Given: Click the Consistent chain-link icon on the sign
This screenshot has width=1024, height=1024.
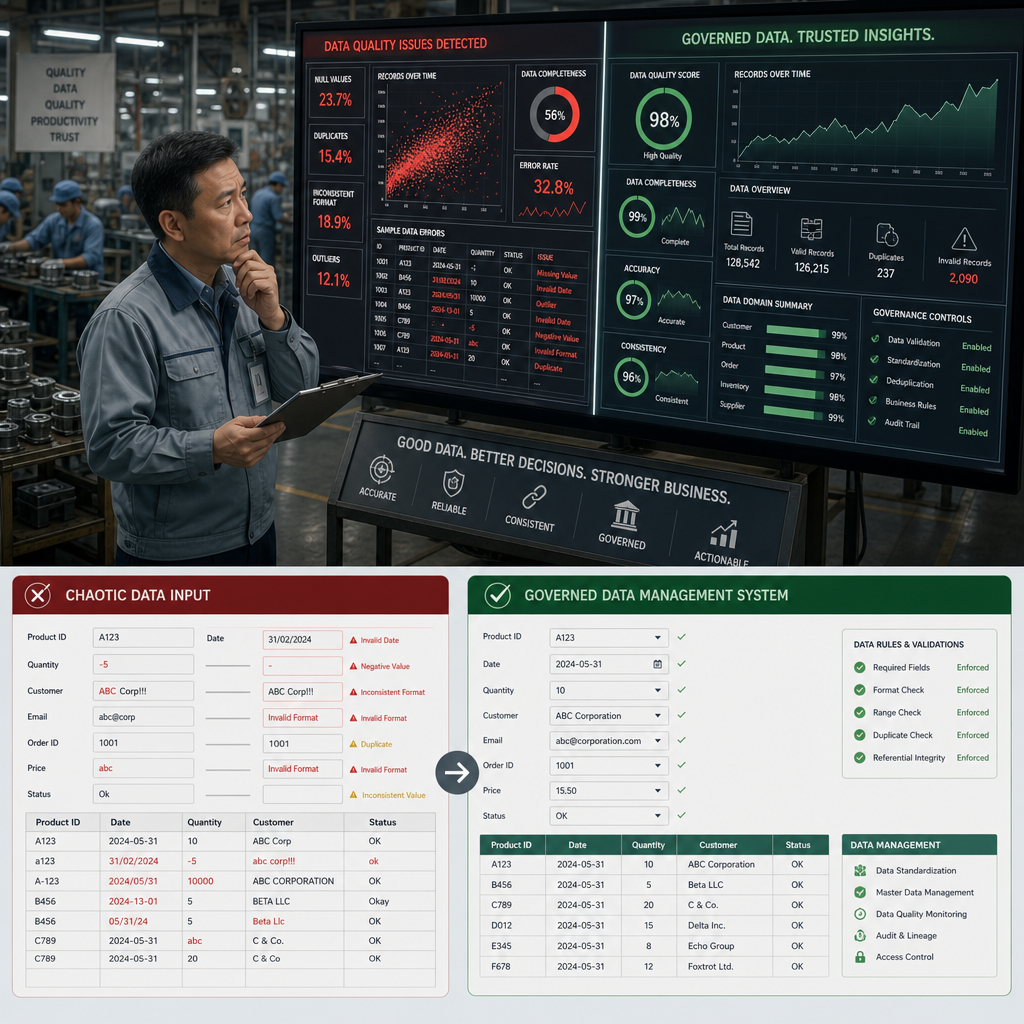Looking at the screenshot, I should click(534, 498).
